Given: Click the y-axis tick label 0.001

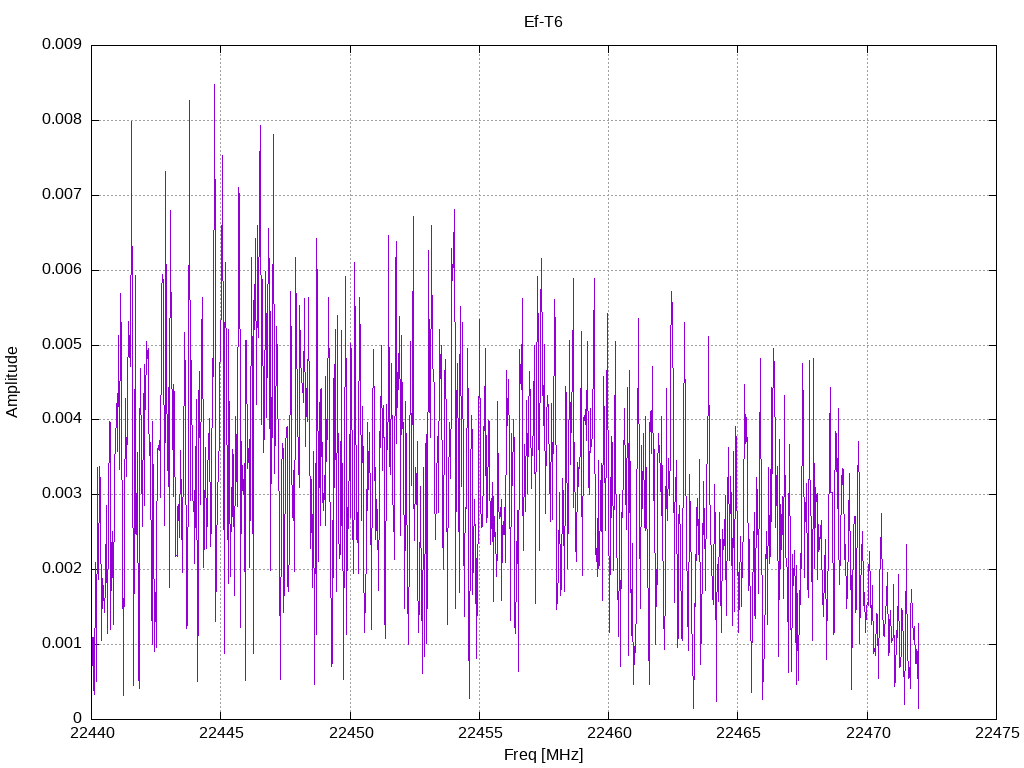Looking at the screenshot, I should coord(62,643).
